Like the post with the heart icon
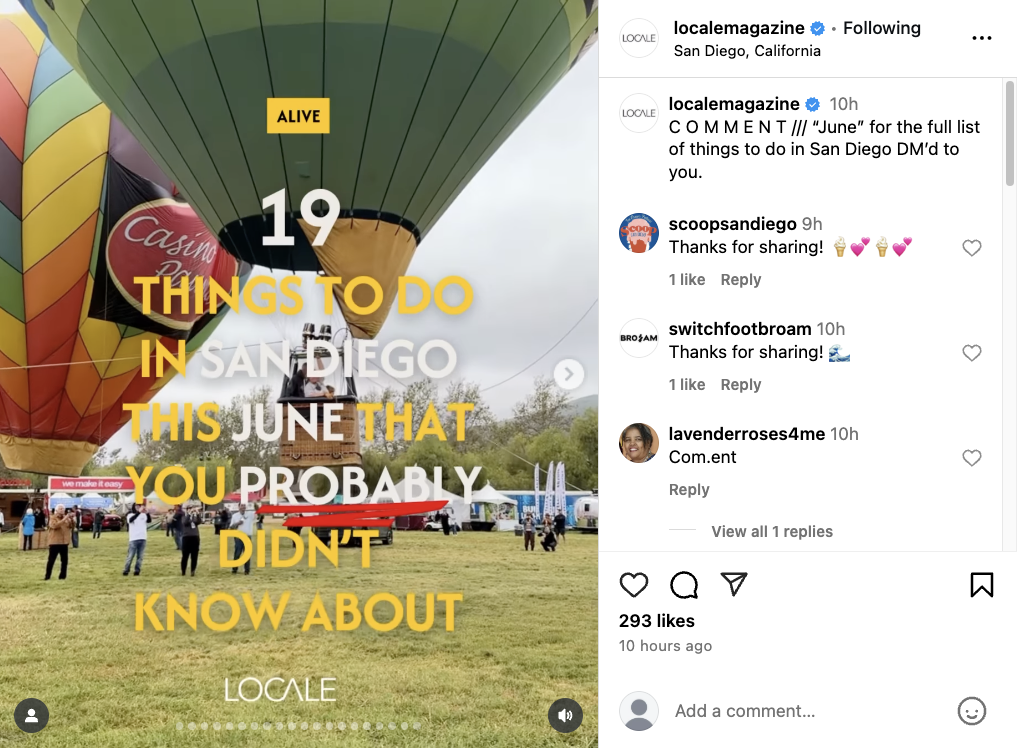 [634, 585]
